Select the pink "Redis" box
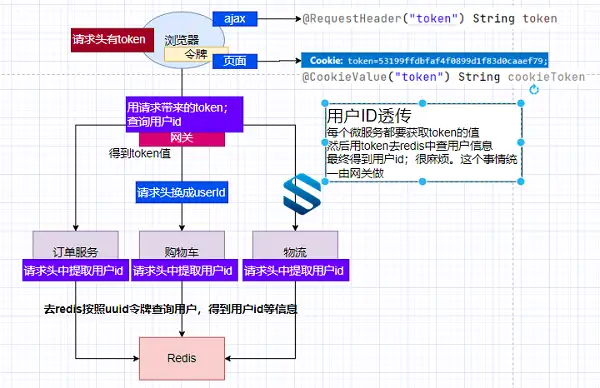This screenshot has height=388, width=600. click(x=182, y=359)
